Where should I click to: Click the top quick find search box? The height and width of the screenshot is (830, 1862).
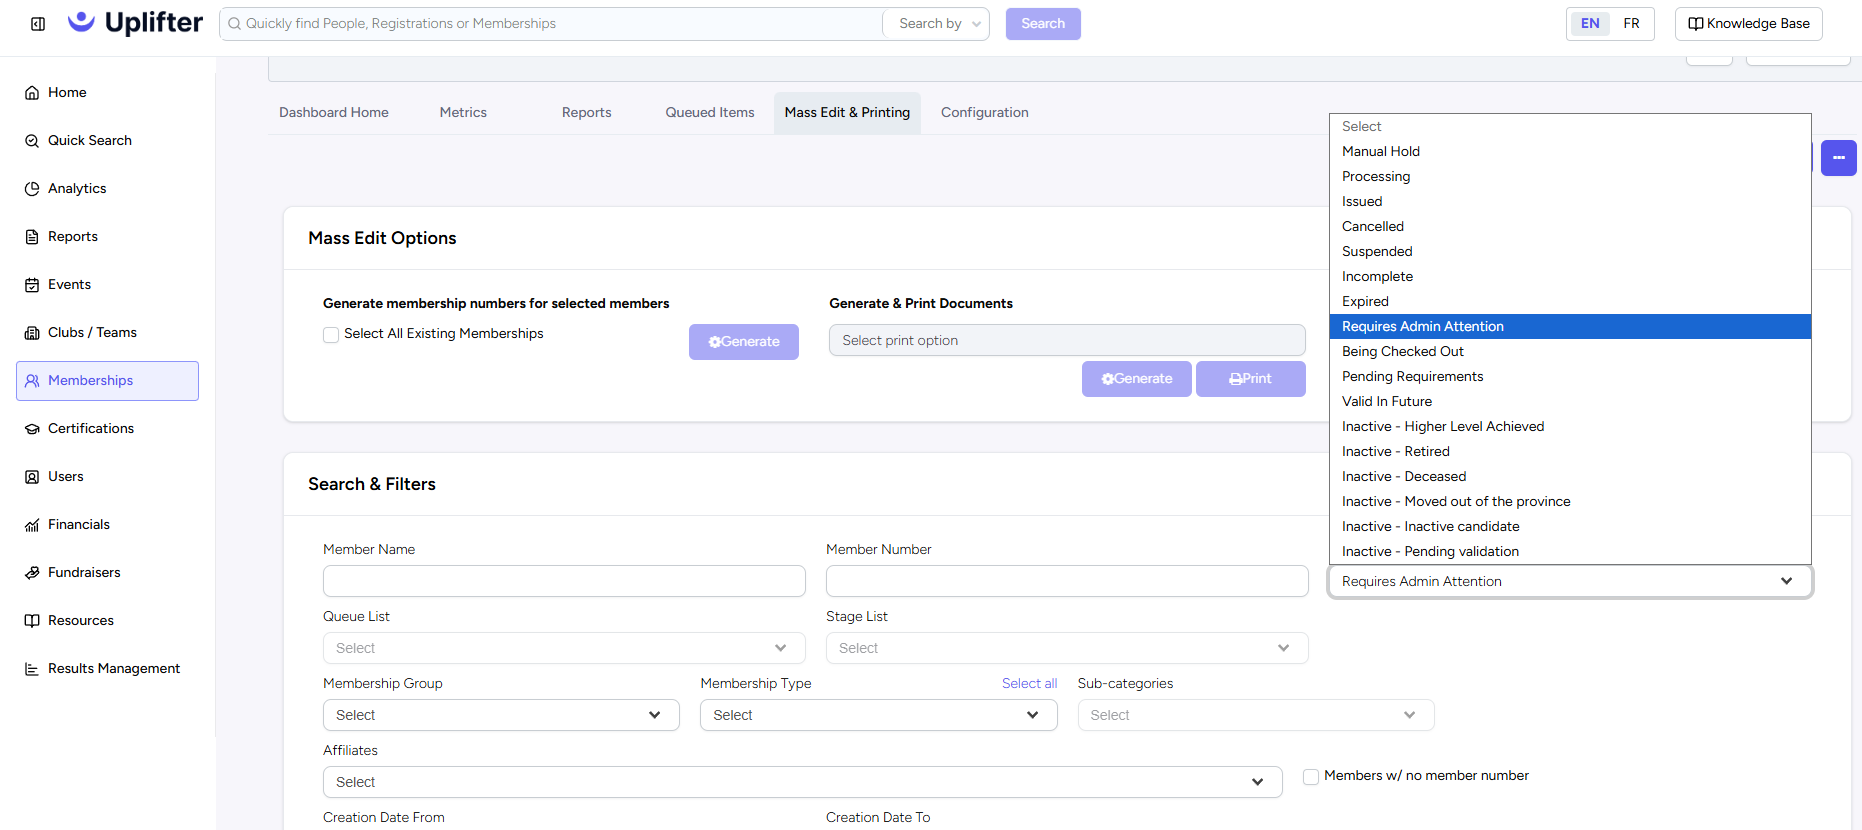click(550, 24)
